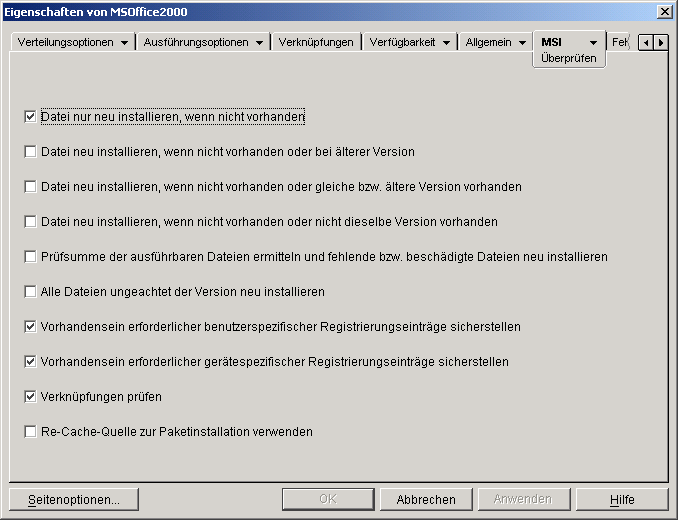The image size is (678, 520).
Task: Select the MSI tab label
Action: (x=551, y=42)
